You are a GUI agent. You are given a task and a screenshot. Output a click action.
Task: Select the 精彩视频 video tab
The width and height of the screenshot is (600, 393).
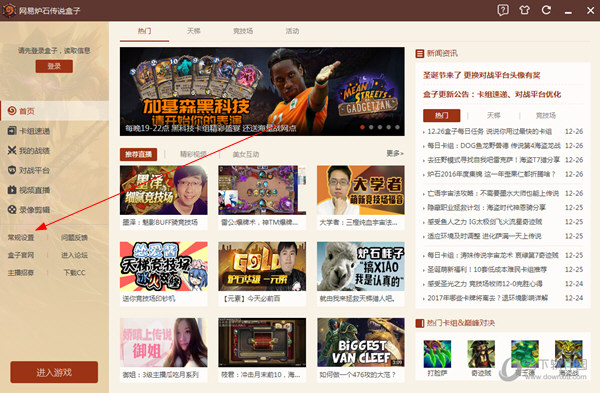coord(193,154)
